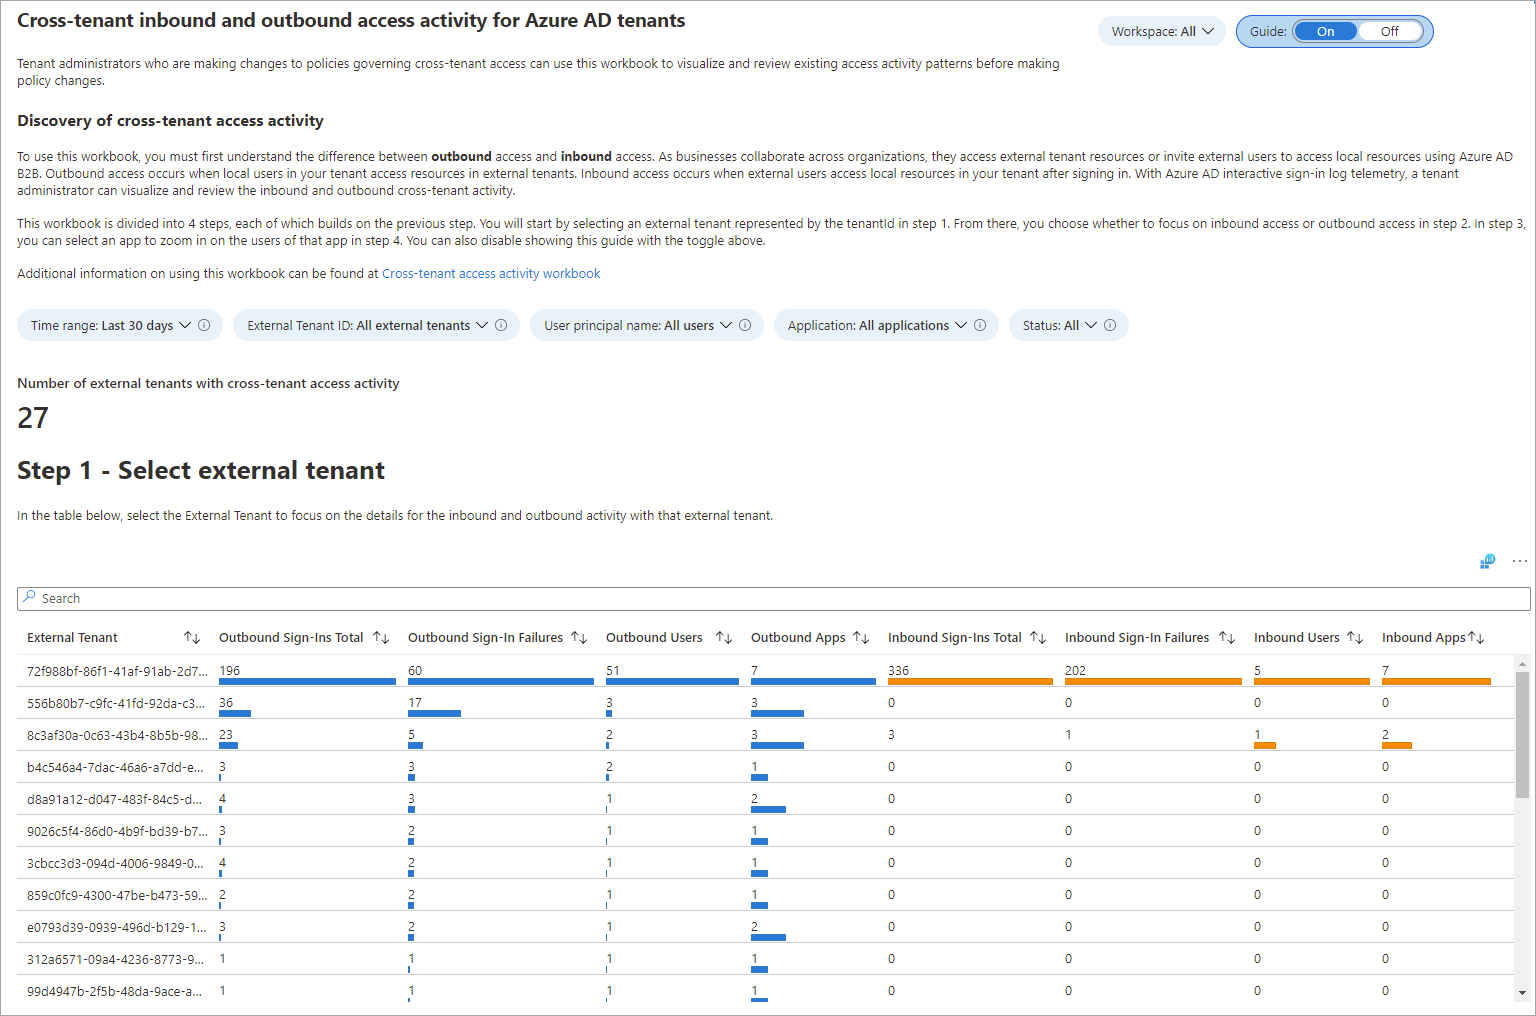Select tenant row 3cbcc3d3-094d-4006-9849-0
1536x1016 pixels.
(x=766, y=863)
